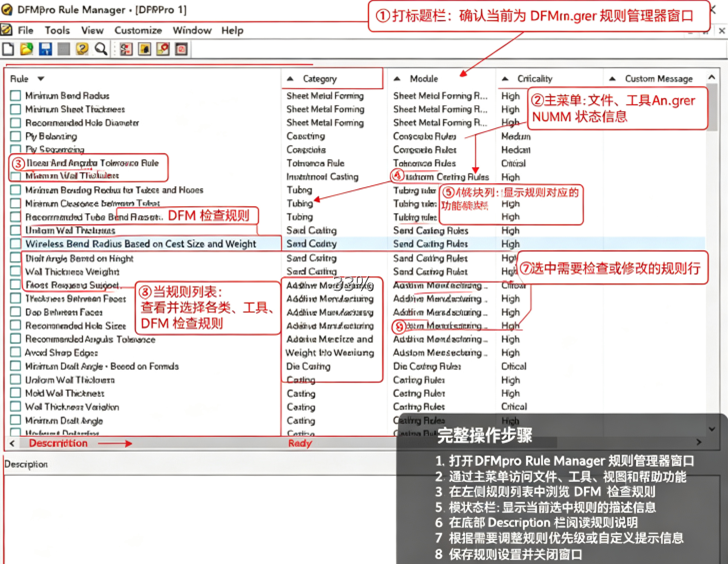Select the 'Tolerance Rule' category cell
Screen dimensions: 728x564
[x=315, y=163]
